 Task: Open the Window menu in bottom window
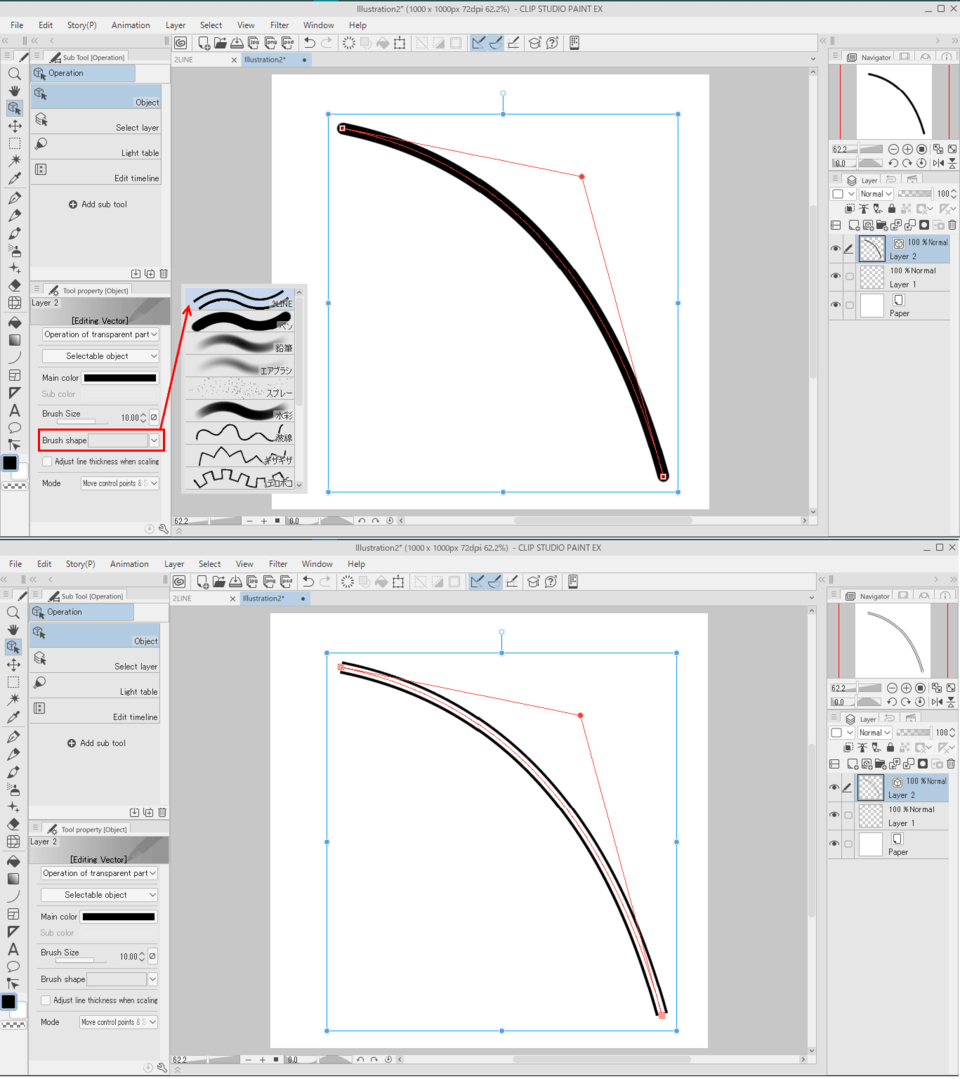pos(317,564)
